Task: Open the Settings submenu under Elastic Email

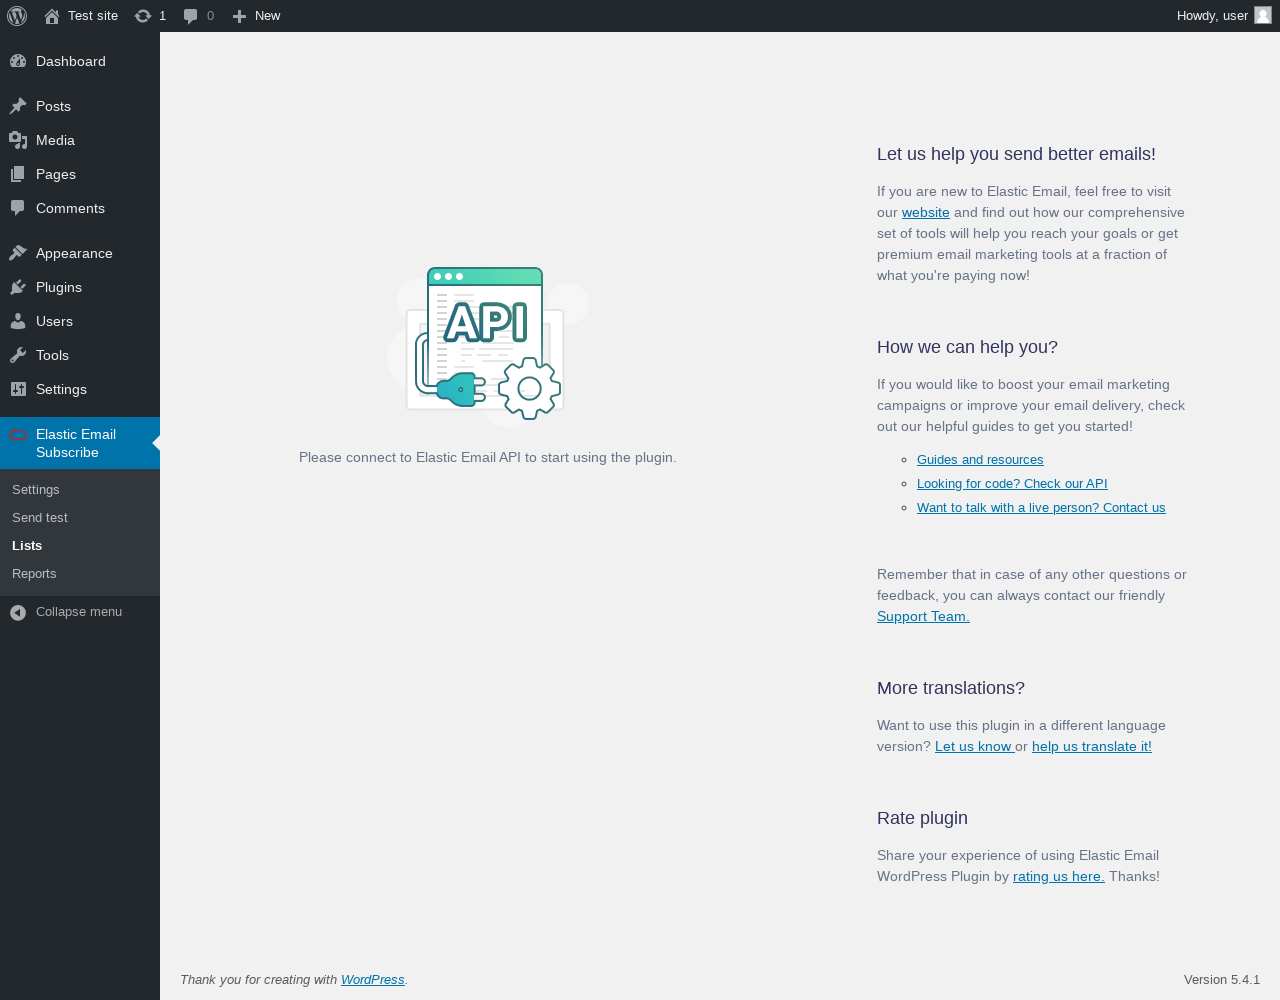Action: click(x=36, y=489)
